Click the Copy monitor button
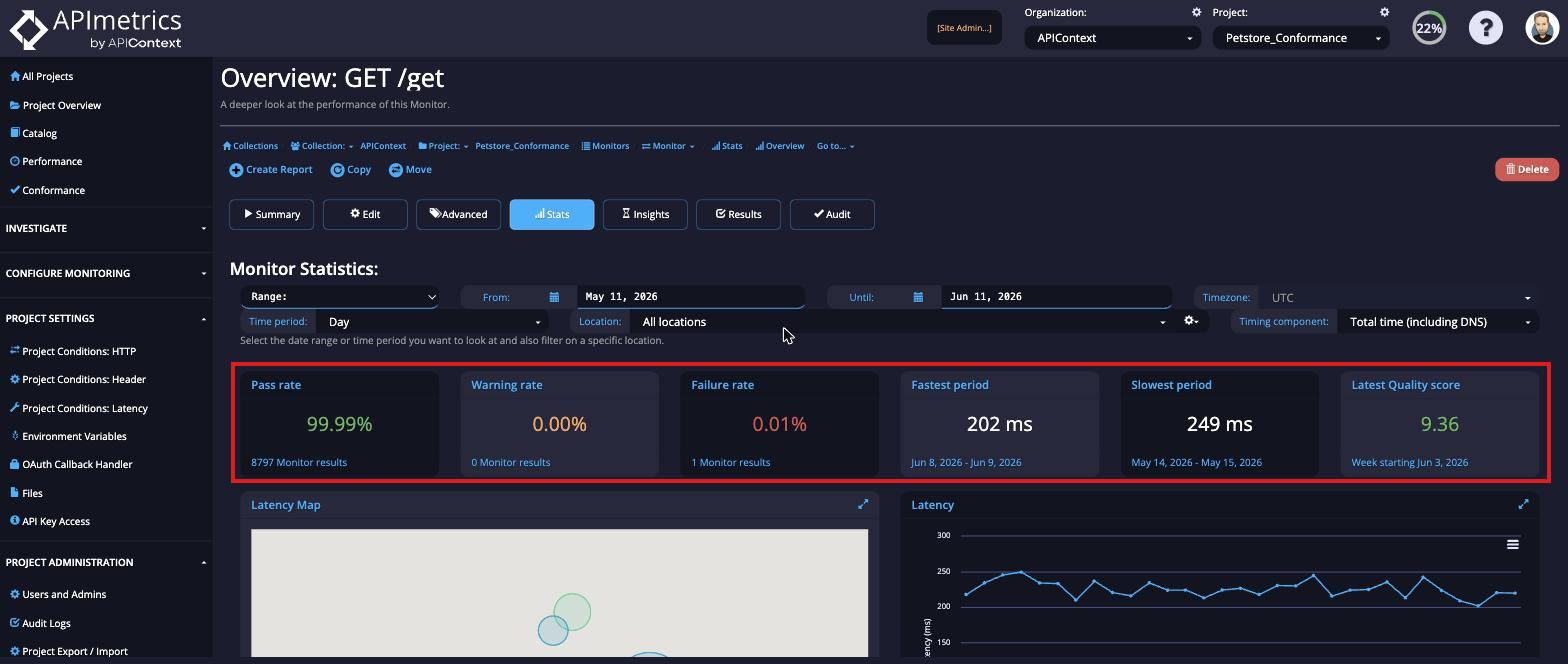1568x664 pixels. point(351,170)
